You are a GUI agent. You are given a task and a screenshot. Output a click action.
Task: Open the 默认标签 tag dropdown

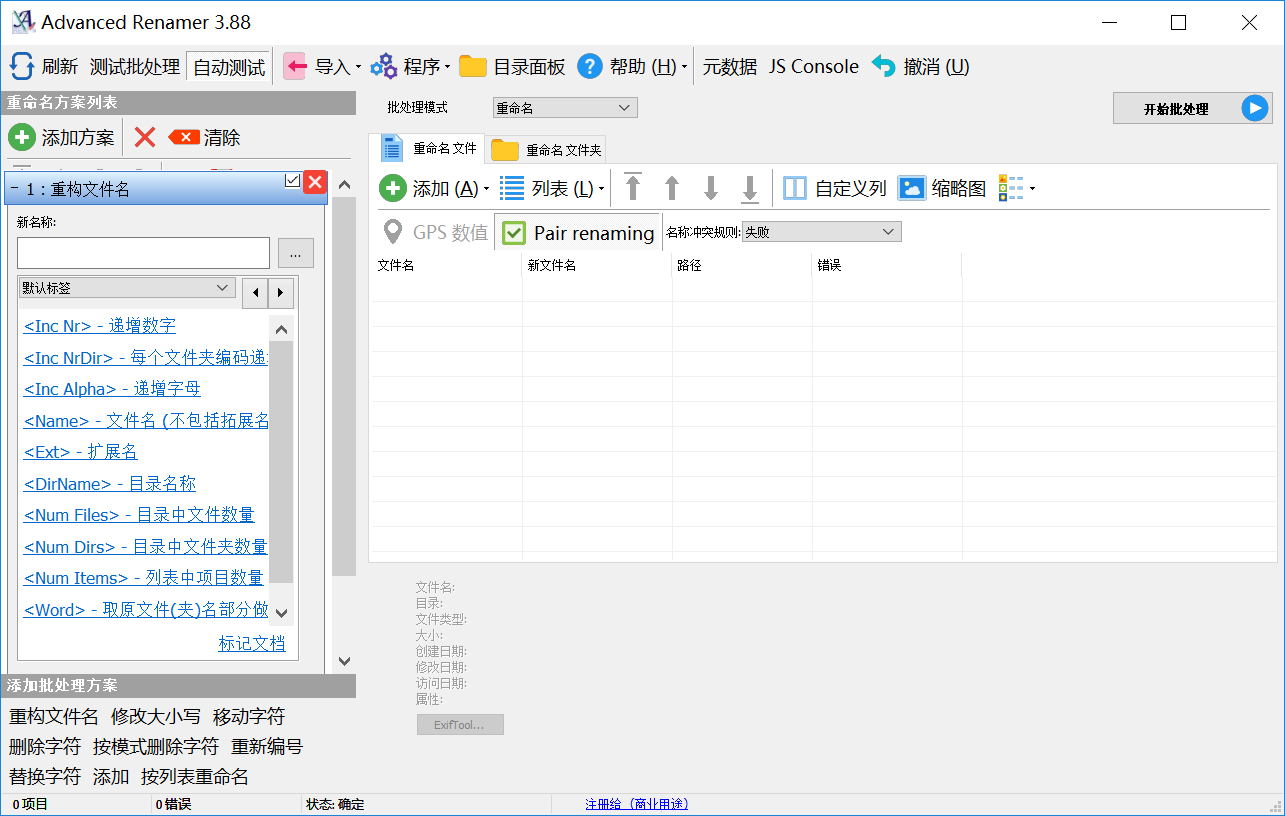[127, 288]
